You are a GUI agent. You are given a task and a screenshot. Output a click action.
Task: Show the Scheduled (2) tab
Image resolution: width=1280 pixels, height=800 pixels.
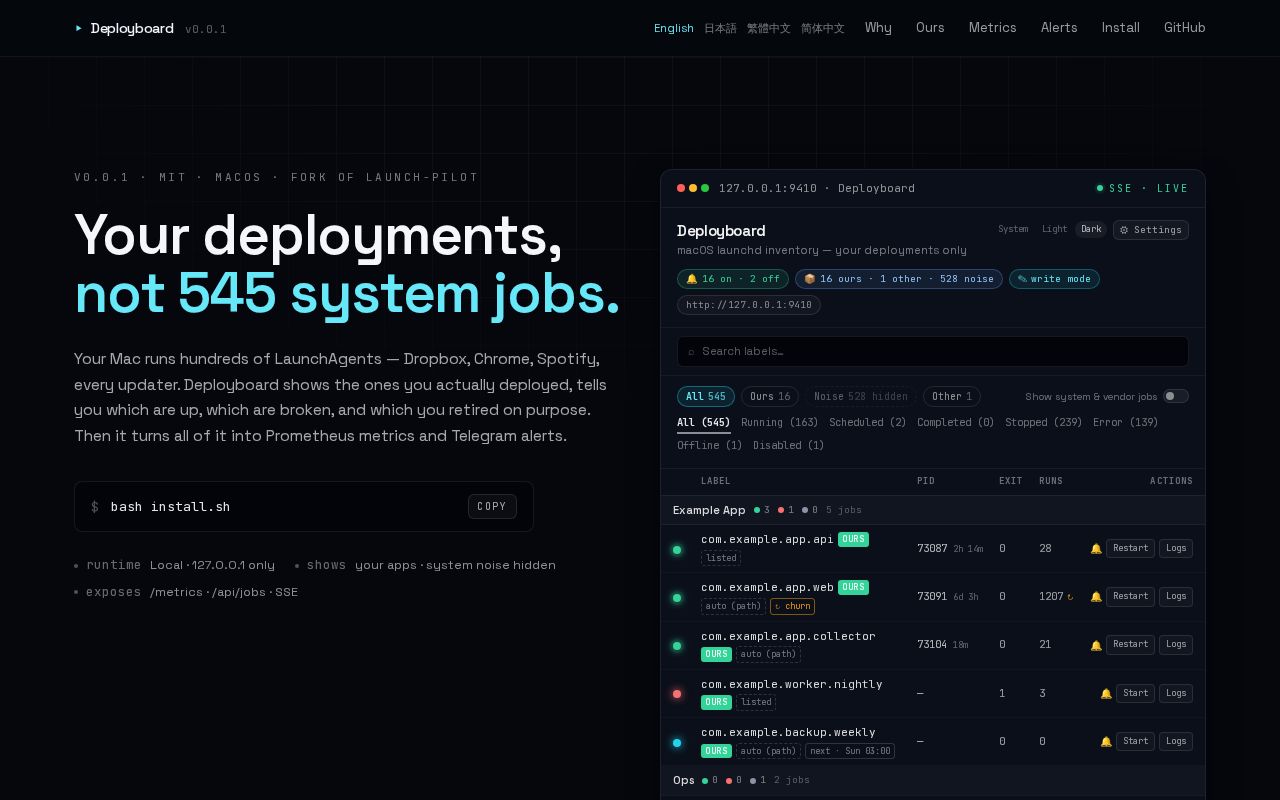pyautogui.click(x=867, y=423)
